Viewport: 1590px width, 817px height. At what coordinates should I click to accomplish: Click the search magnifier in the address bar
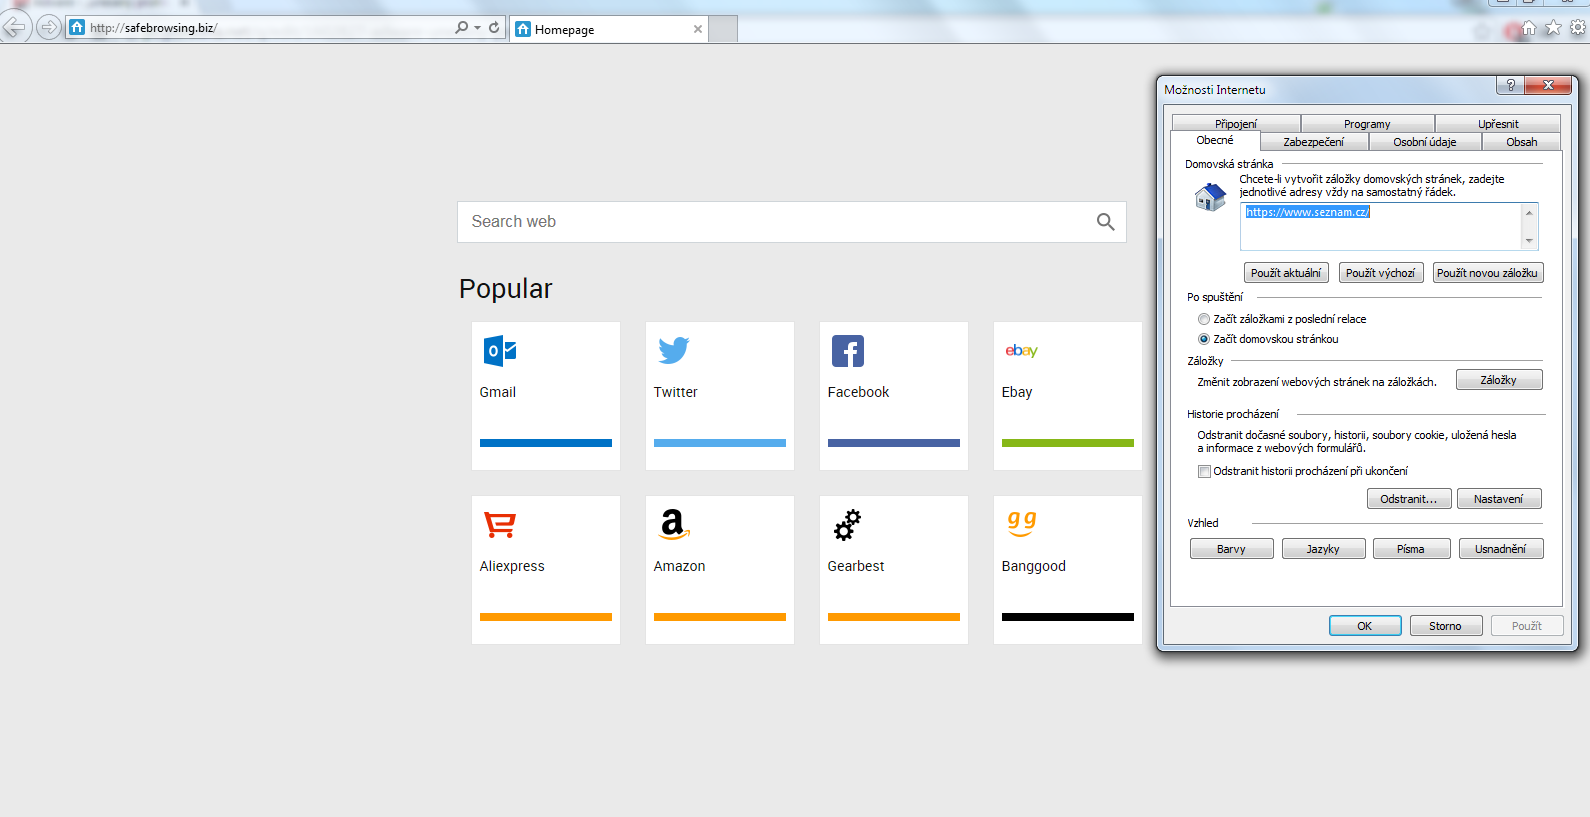pyautogui.click(x=461, y=28)
